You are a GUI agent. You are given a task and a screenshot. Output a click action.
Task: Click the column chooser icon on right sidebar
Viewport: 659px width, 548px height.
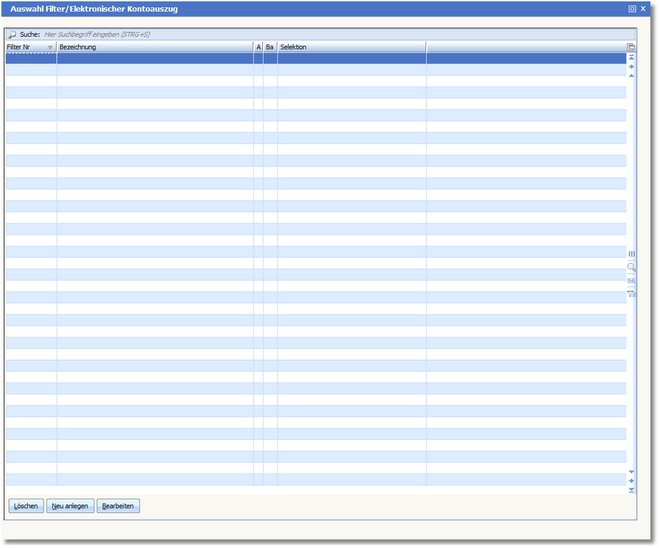[x=631, y=254]
